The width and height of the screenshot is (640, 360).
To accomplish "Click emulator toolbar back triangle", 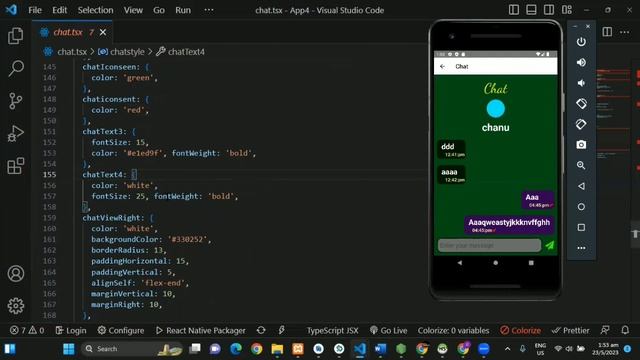I will pyautogui.click(x=581, y=186).
